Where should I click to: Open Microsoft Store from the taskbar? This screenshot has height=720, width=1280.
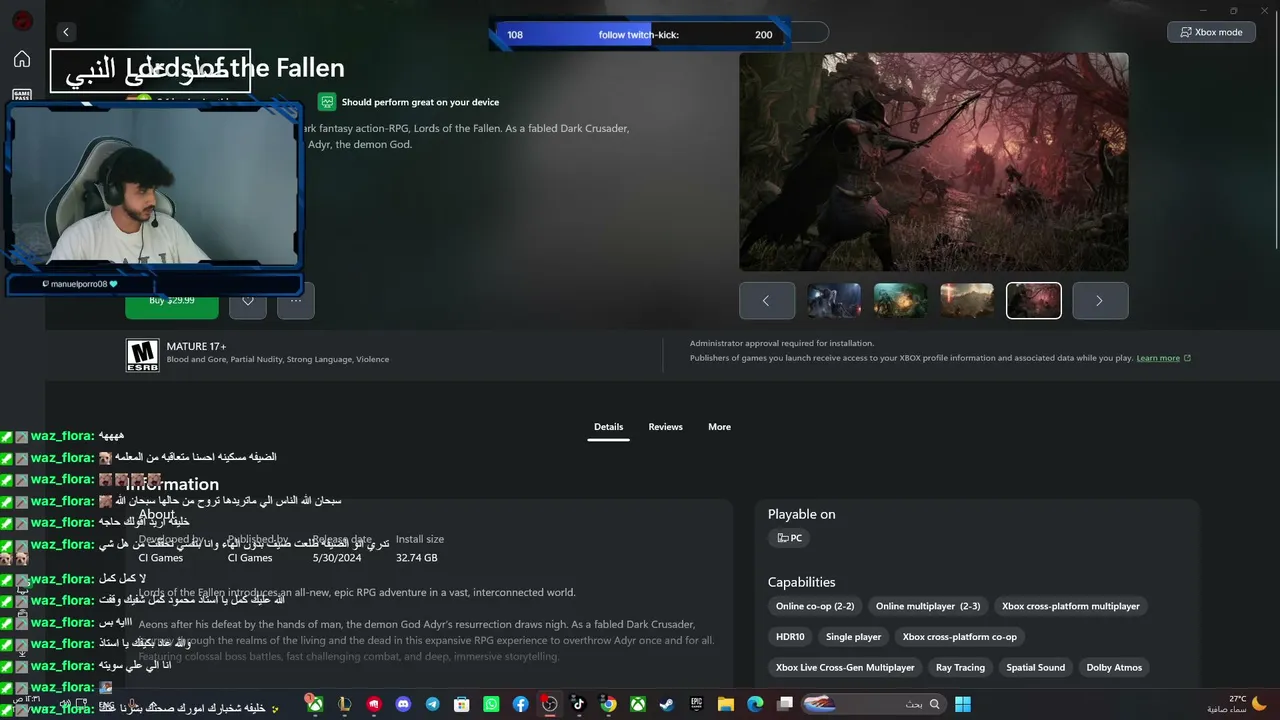(462, 704)
